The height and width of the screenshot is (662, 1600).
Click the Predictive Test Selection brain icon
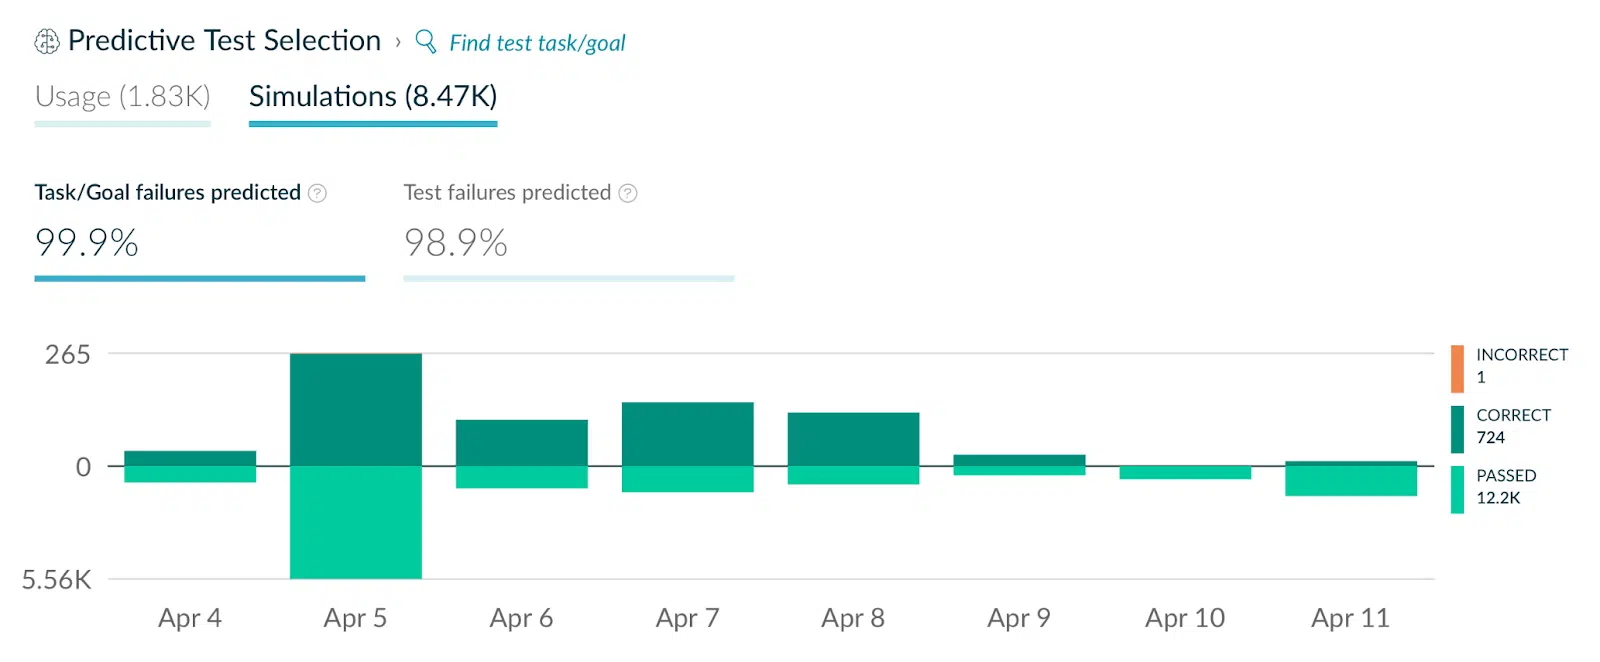(47, 41)
